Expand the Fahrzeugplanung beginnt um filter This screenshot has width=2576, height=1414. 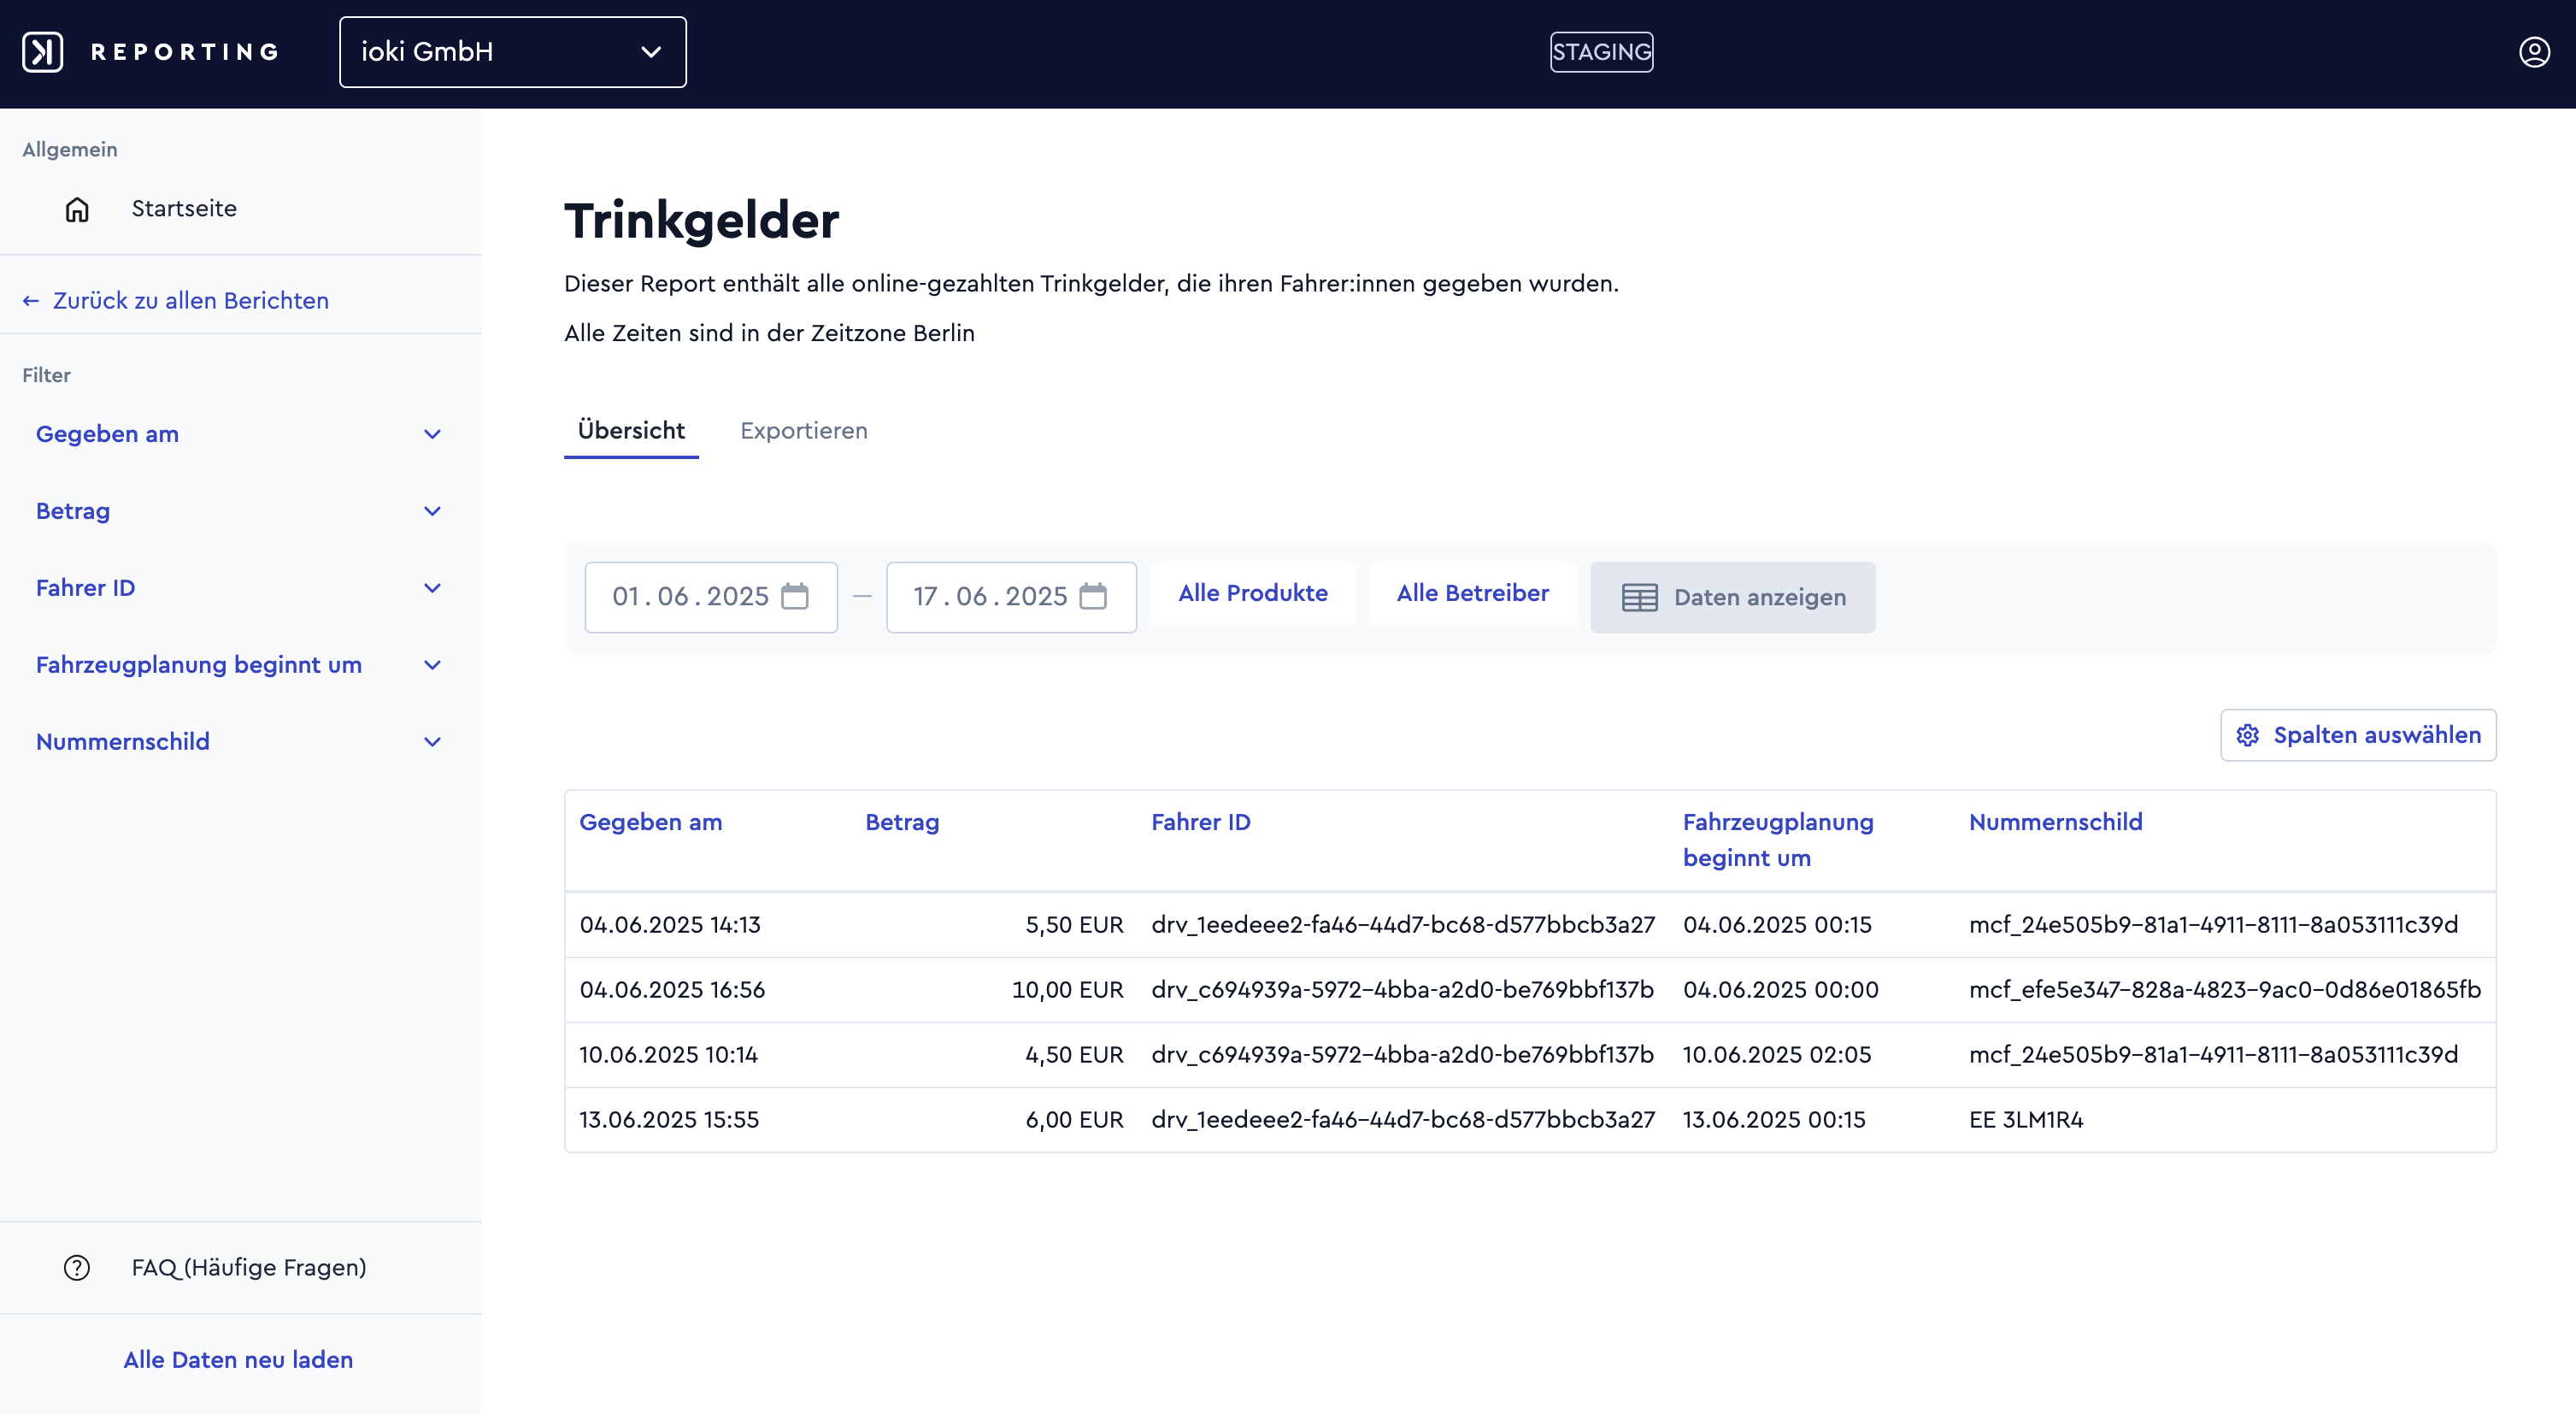pyautogui.click(x=240, y=665)
